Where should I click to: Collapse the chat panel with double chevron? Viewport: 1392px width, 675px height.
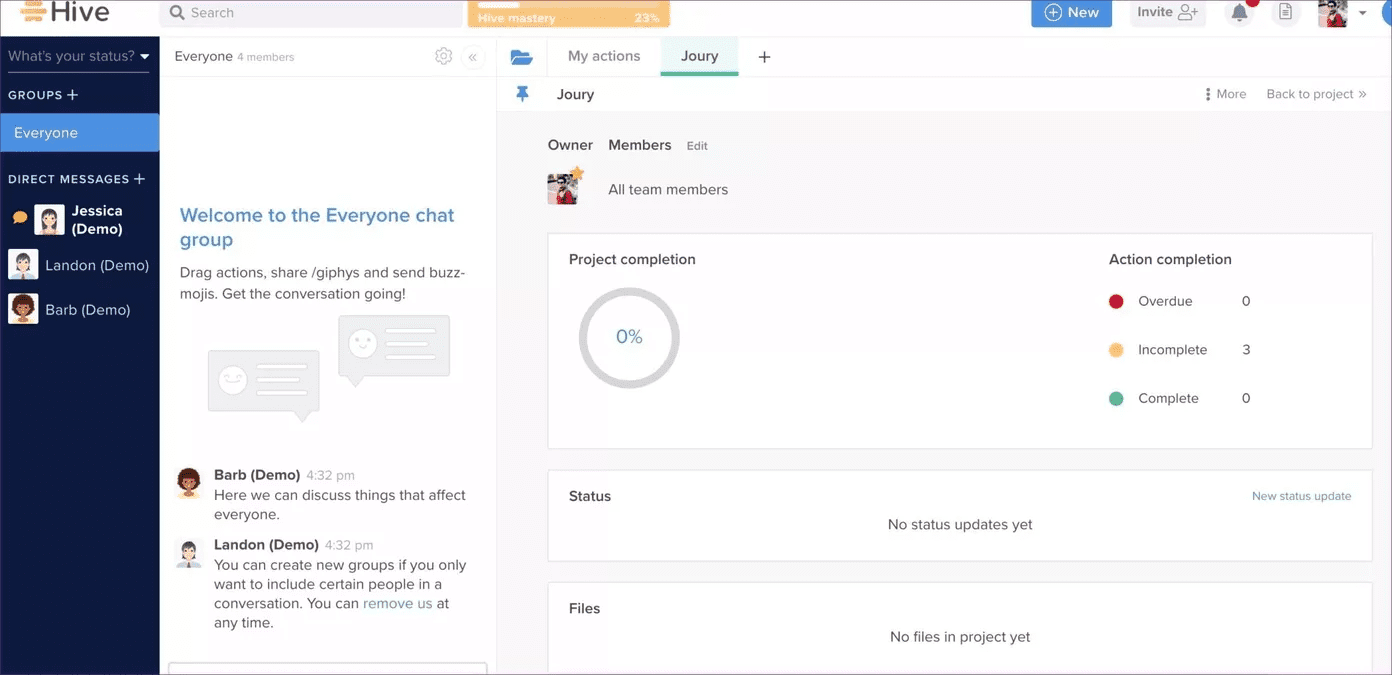pos(473,57)
